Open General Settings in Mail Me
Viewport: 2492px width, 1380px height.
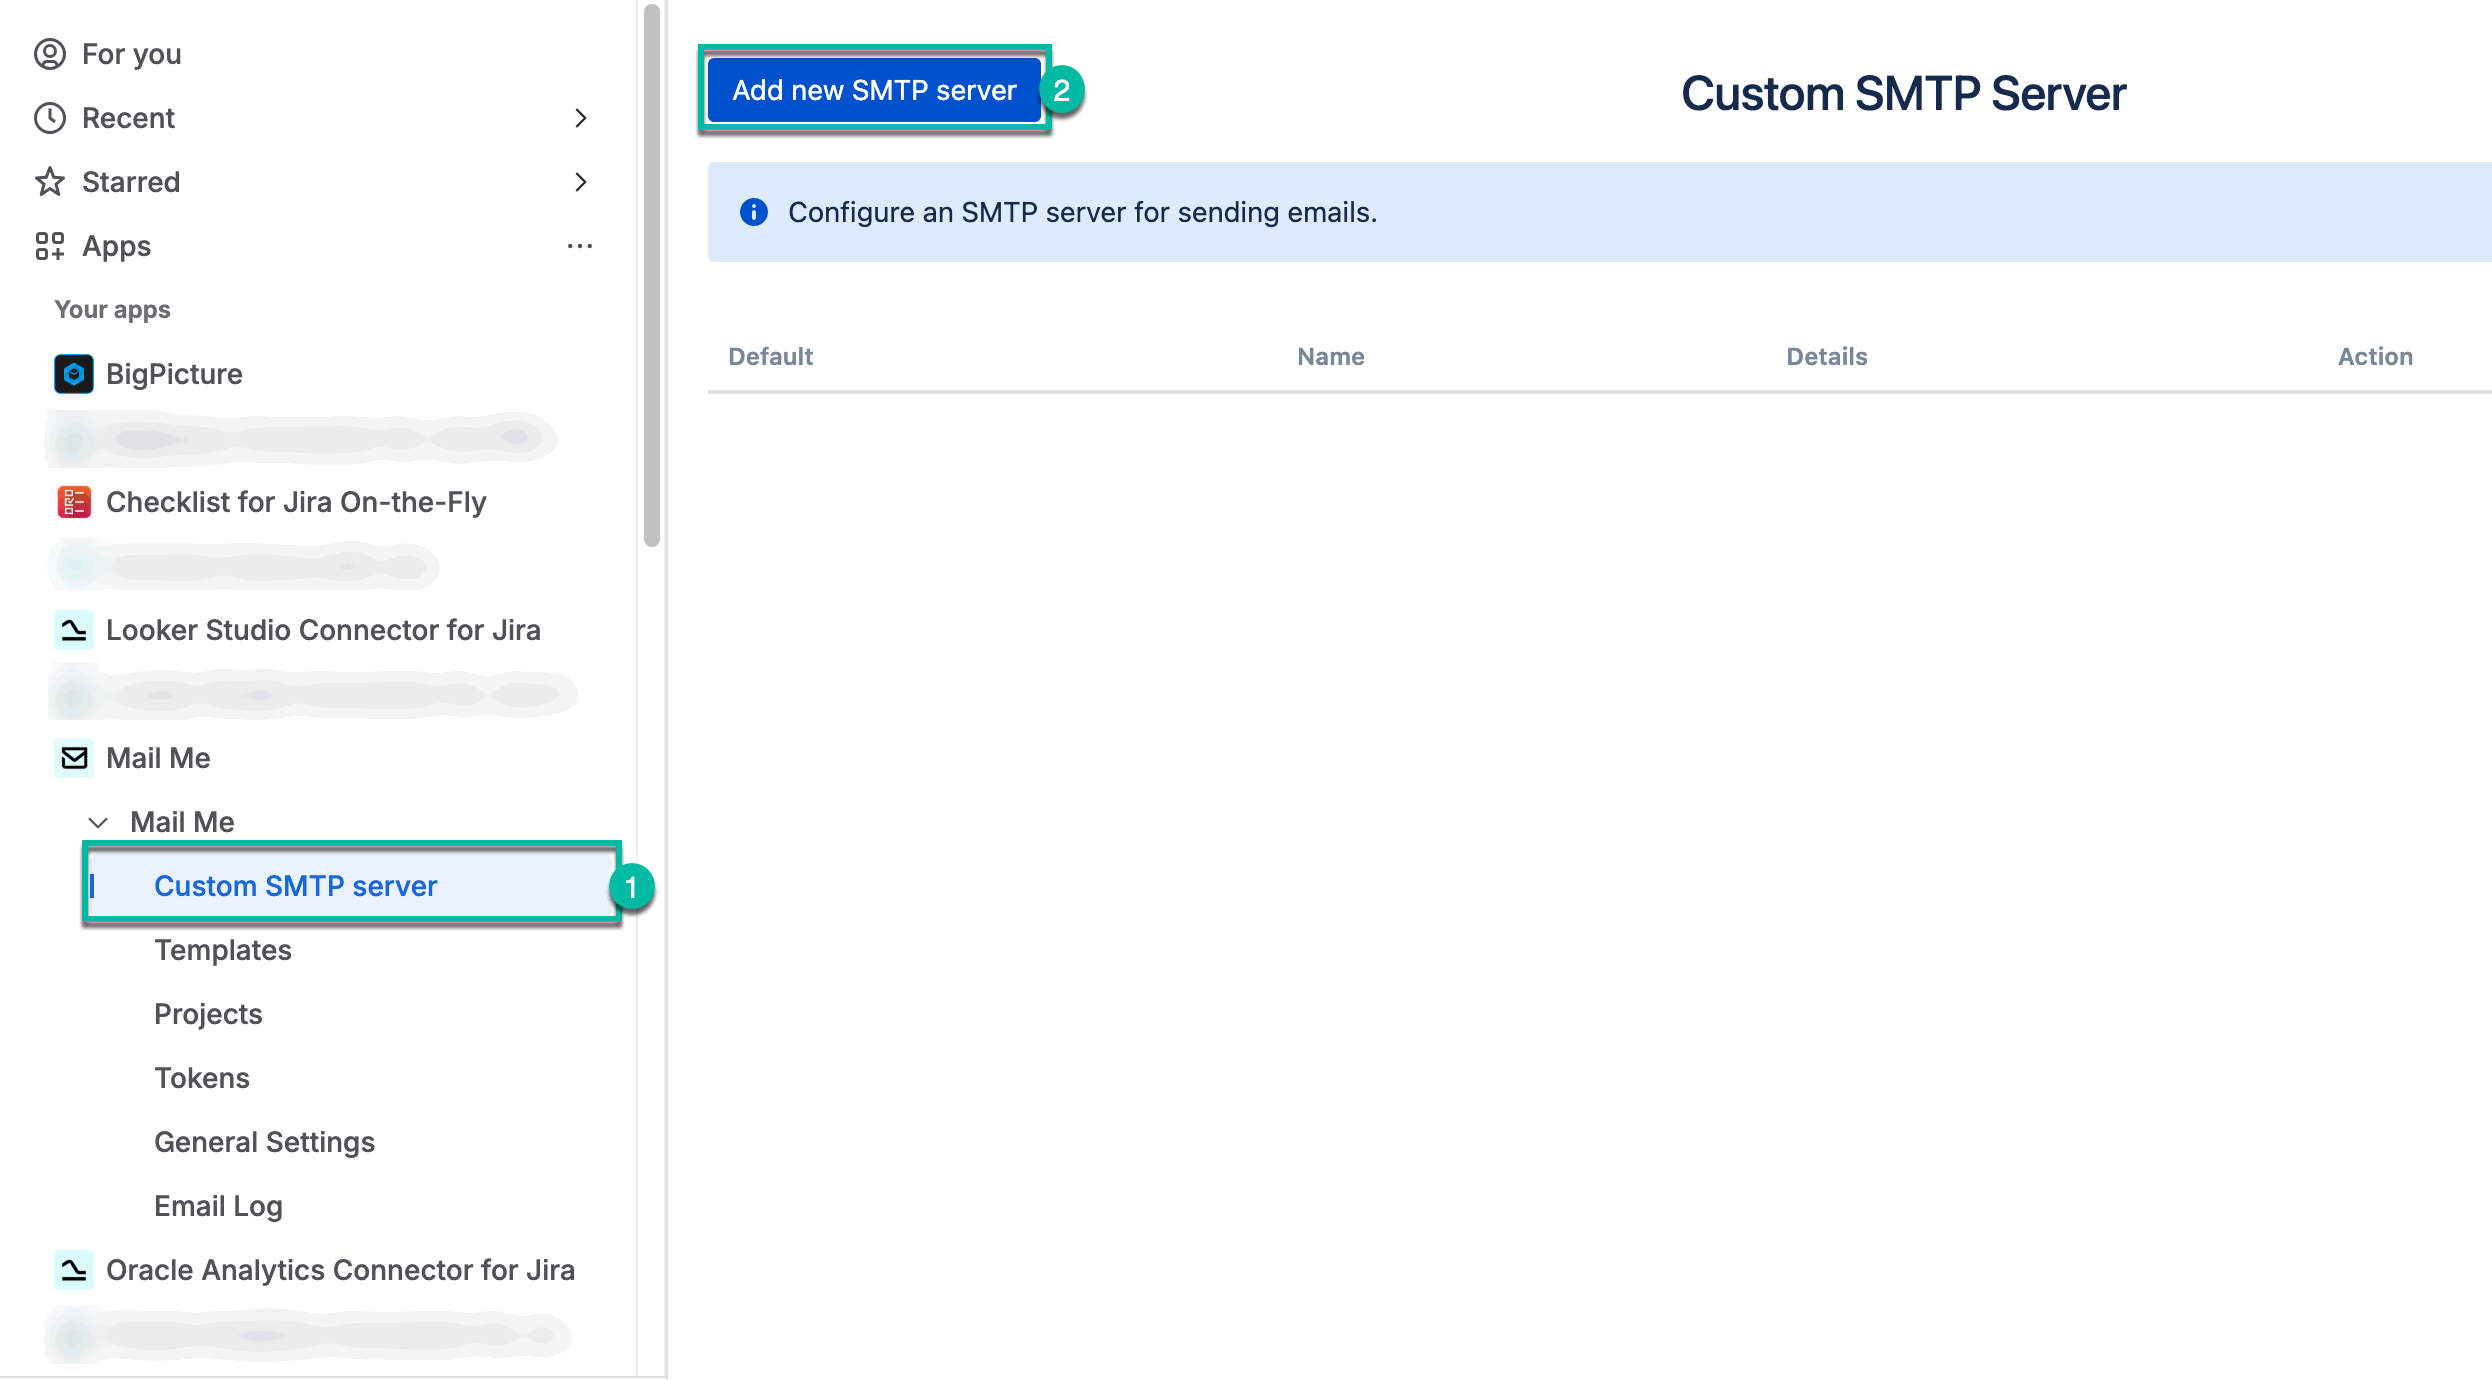pos(264,1142)
